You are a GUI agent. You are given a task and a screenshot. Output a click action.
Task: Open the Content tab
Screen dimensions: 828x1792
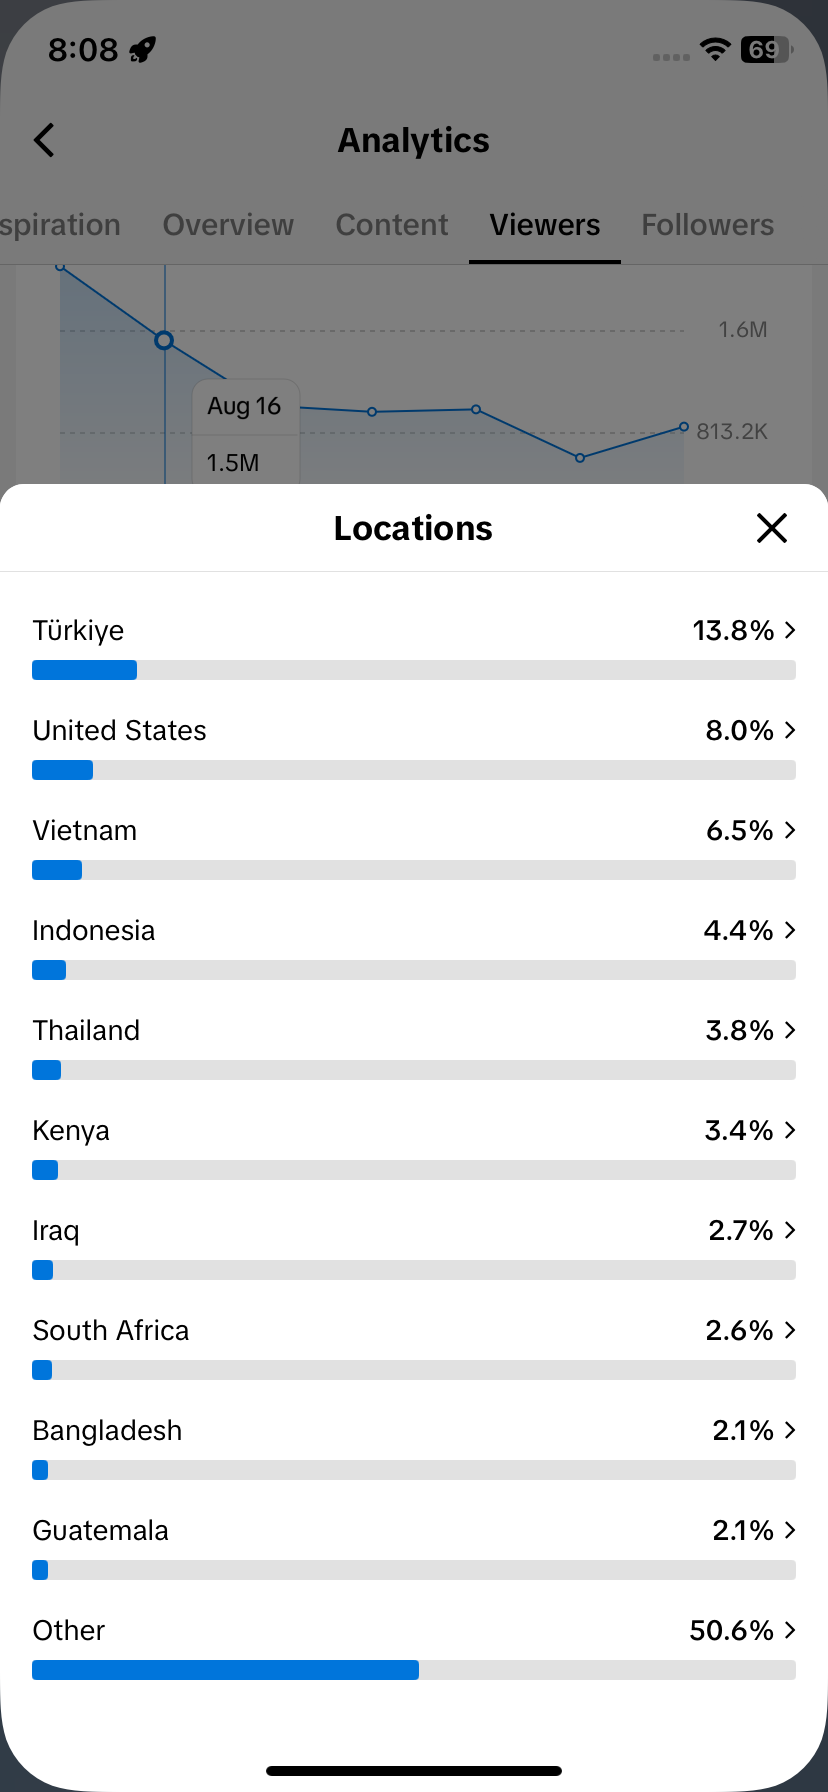click(x=392, y=225)
